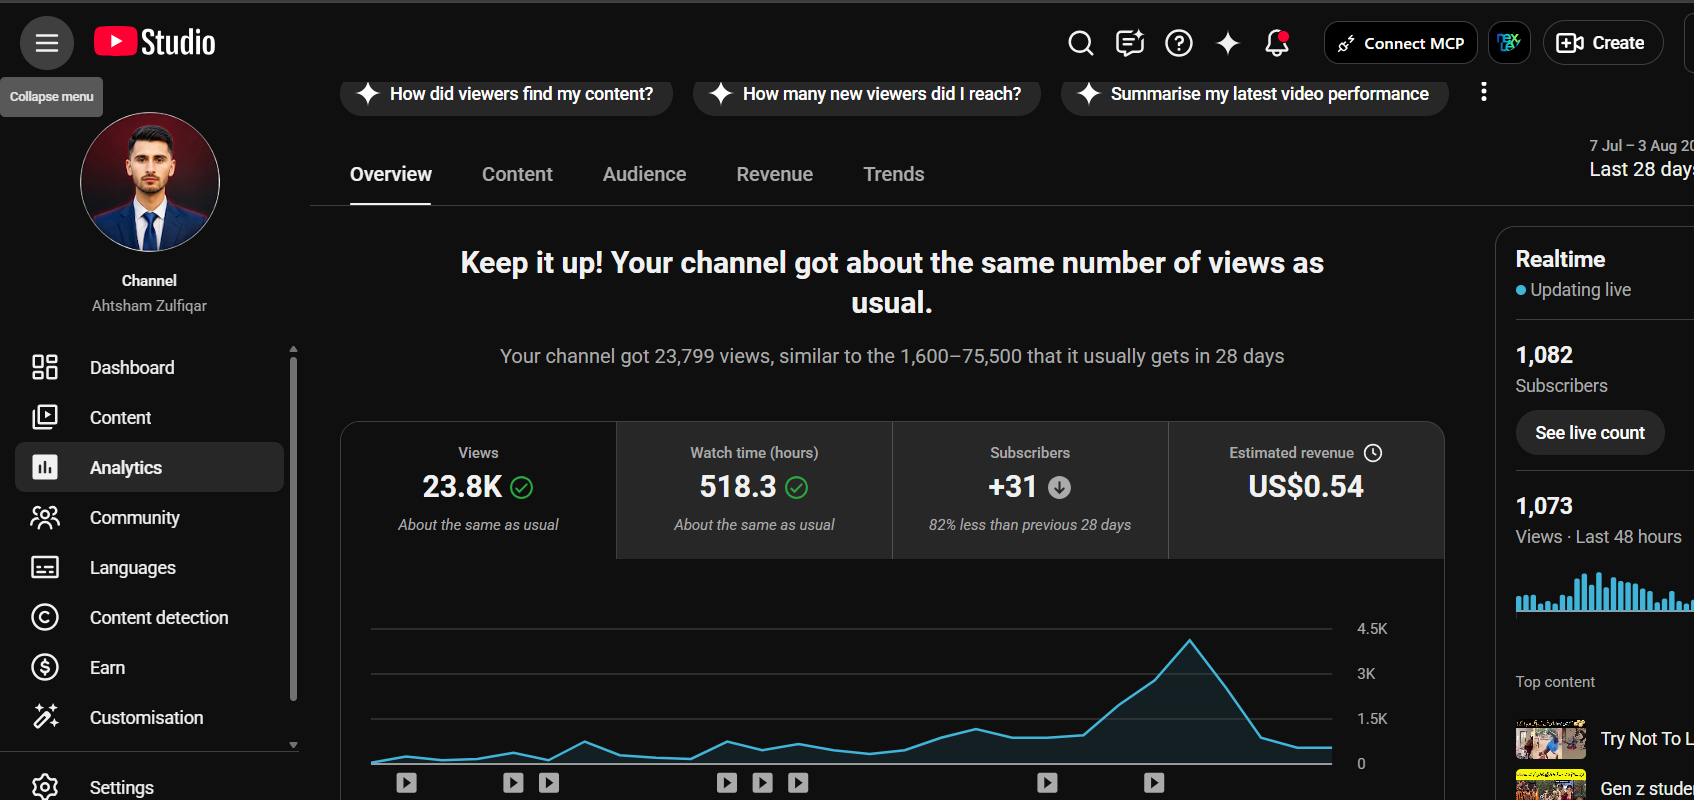The image size is (1694, 800).
Task: Ask 'Summarise my latest video performance'
Action: pos(1255,94)
